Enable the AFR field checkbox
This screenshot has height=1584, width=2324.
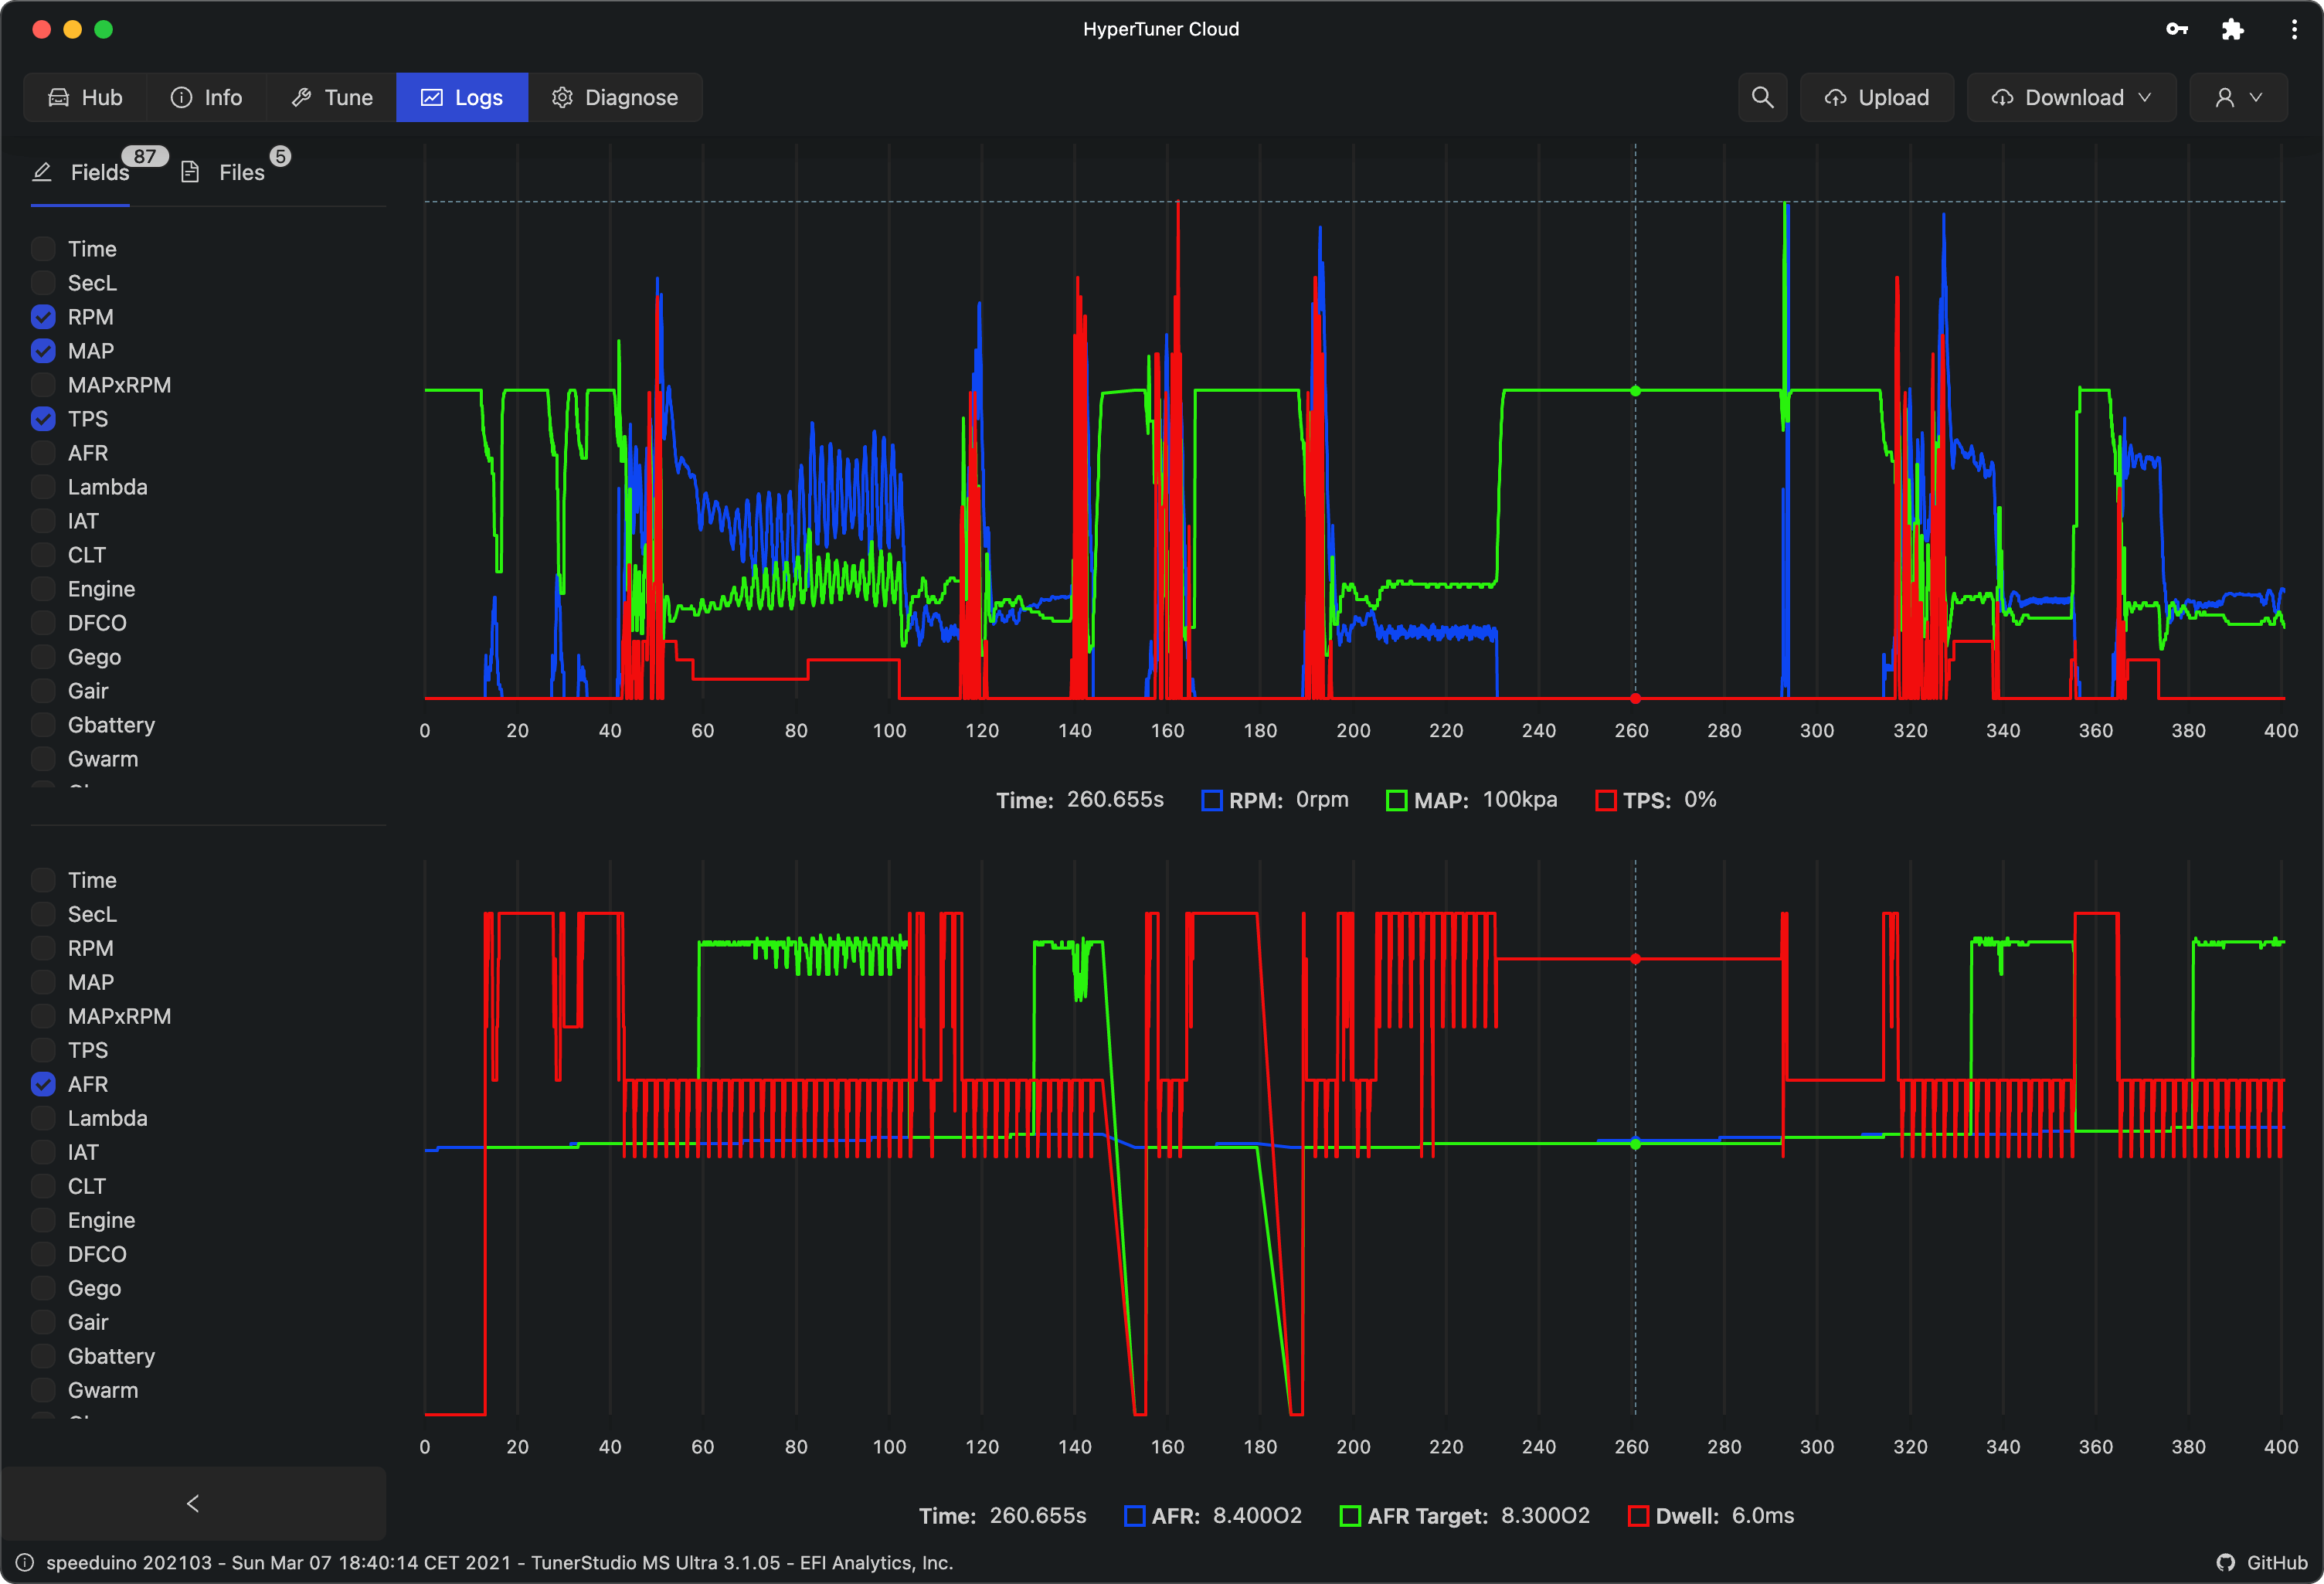pos(42,454)
